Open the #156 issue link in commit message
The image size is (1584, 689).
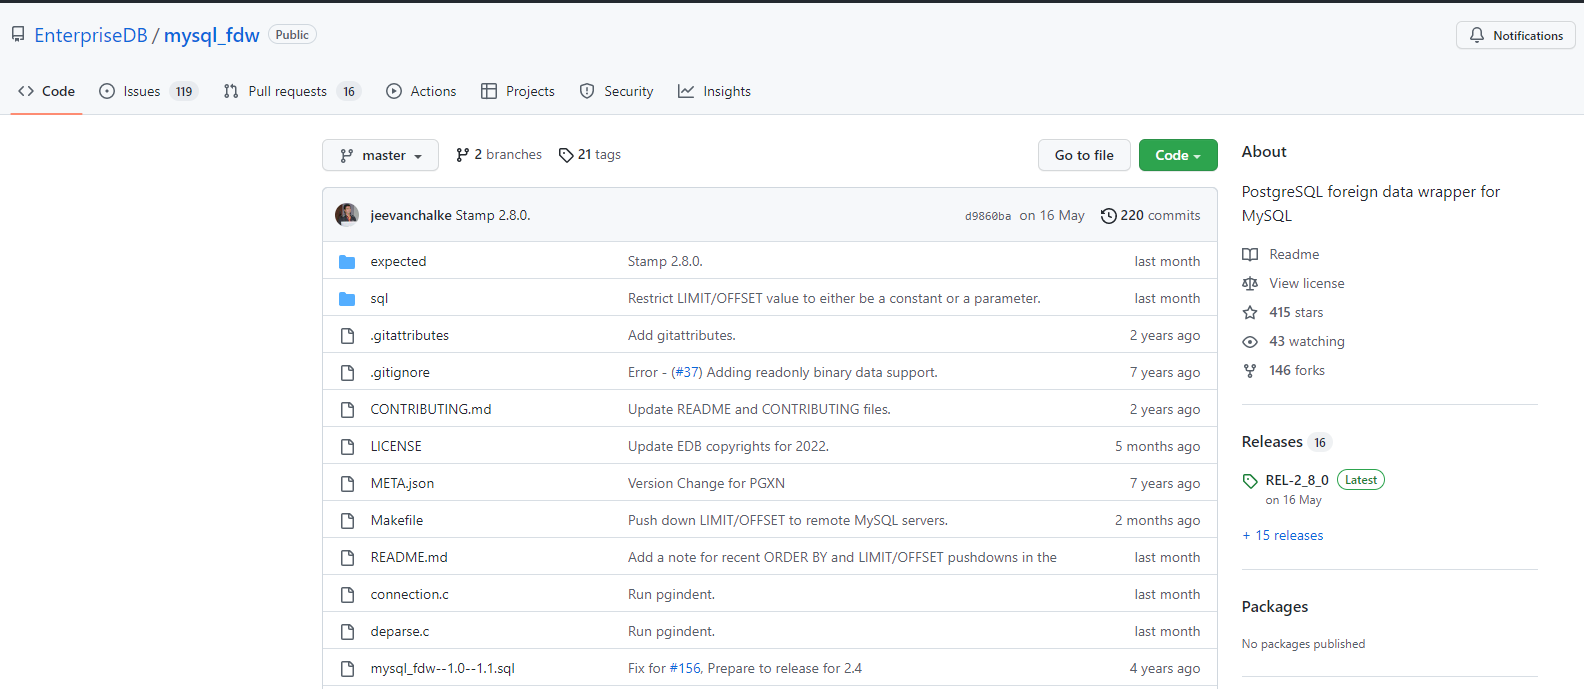tap(686, 669)
